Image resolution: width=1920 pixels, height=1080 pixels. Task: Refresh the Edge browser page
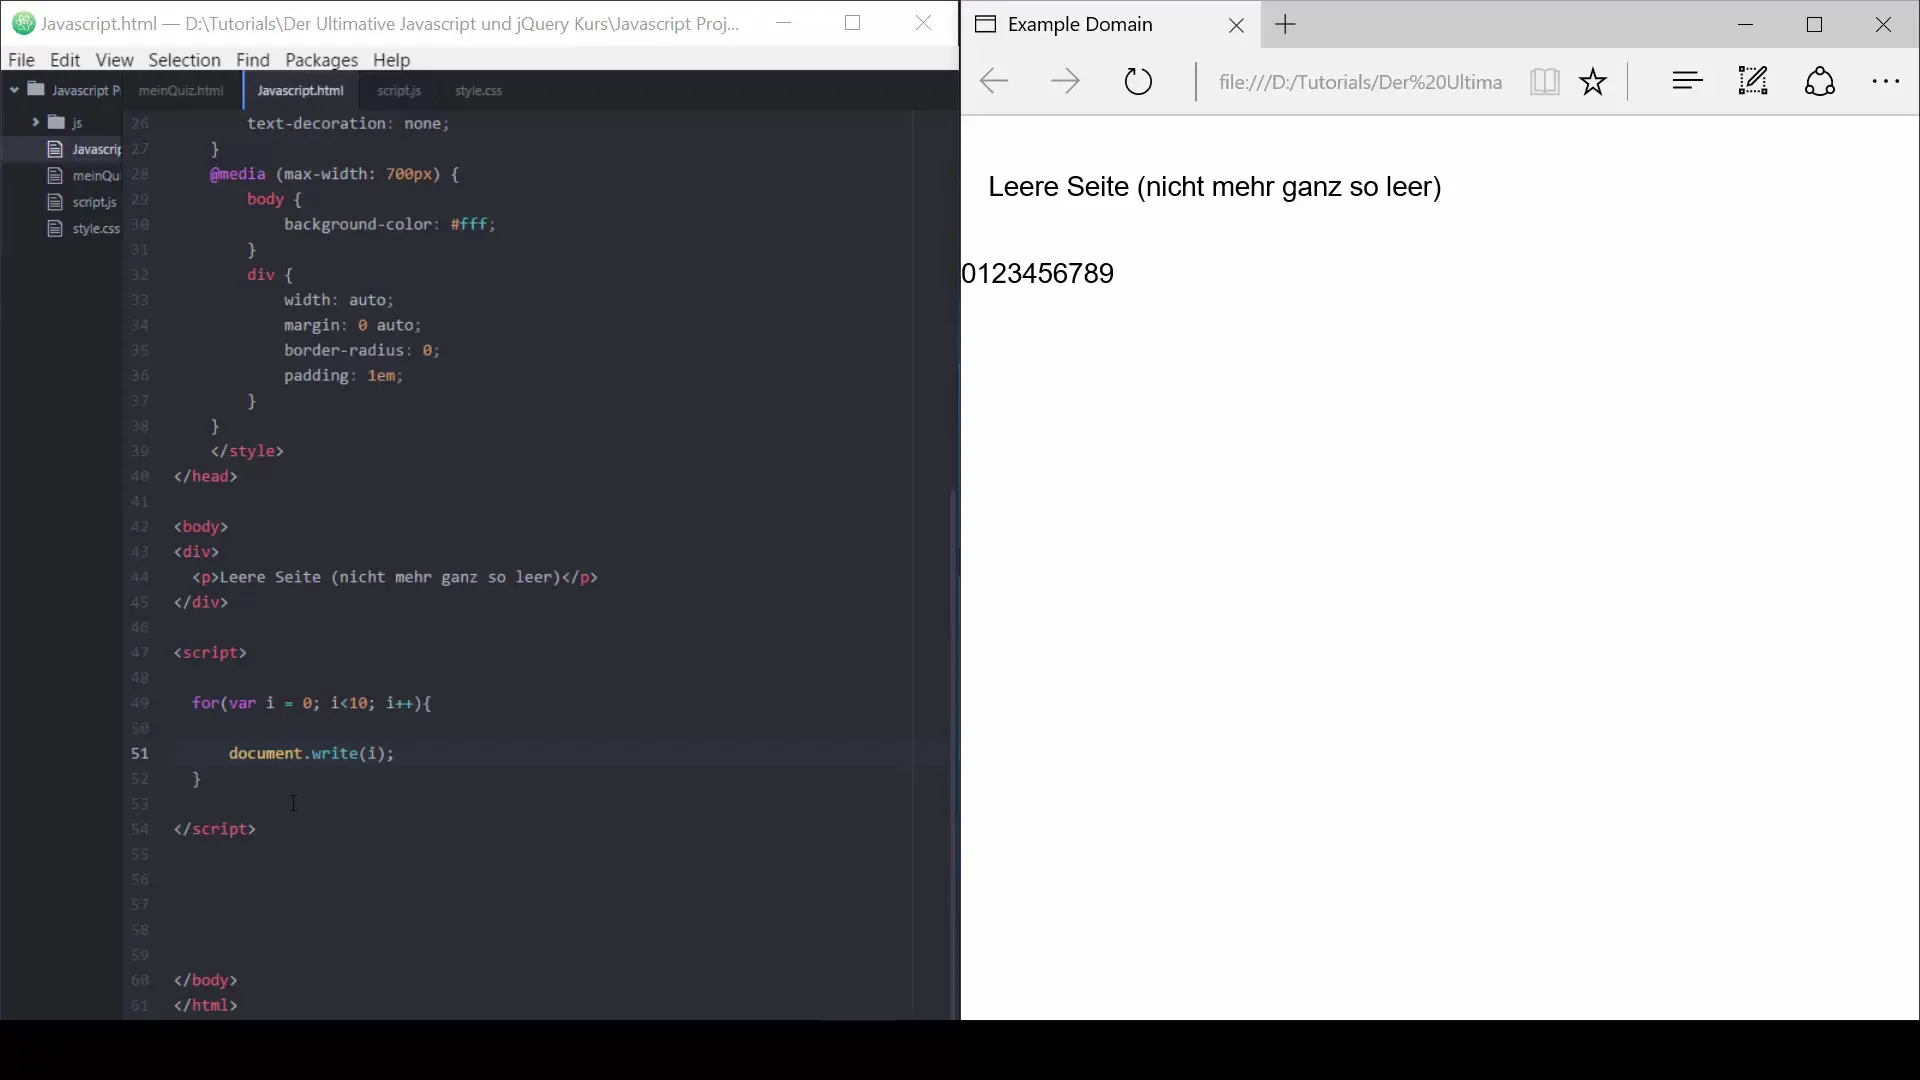(1138, 82)
